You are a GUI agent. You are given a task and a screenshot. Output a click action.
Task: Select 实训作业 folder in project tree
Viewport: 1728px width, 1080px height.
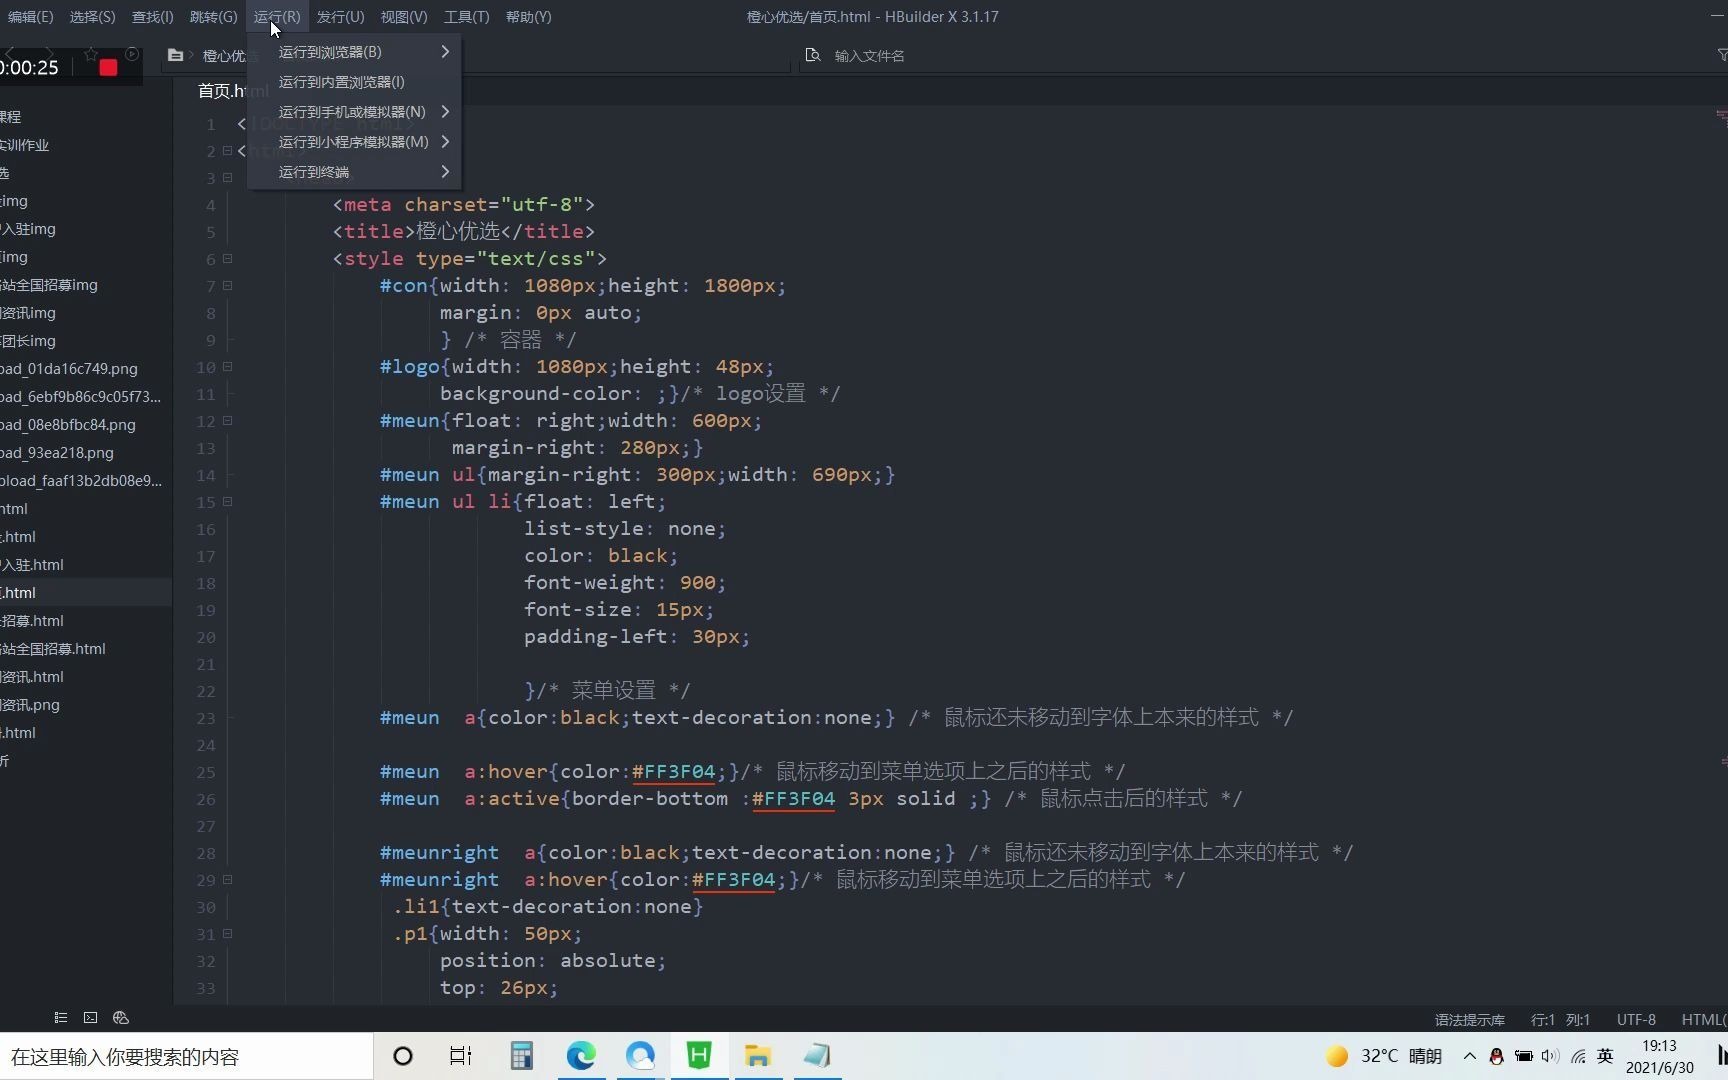pyautogui.click(x=25, y=144)
